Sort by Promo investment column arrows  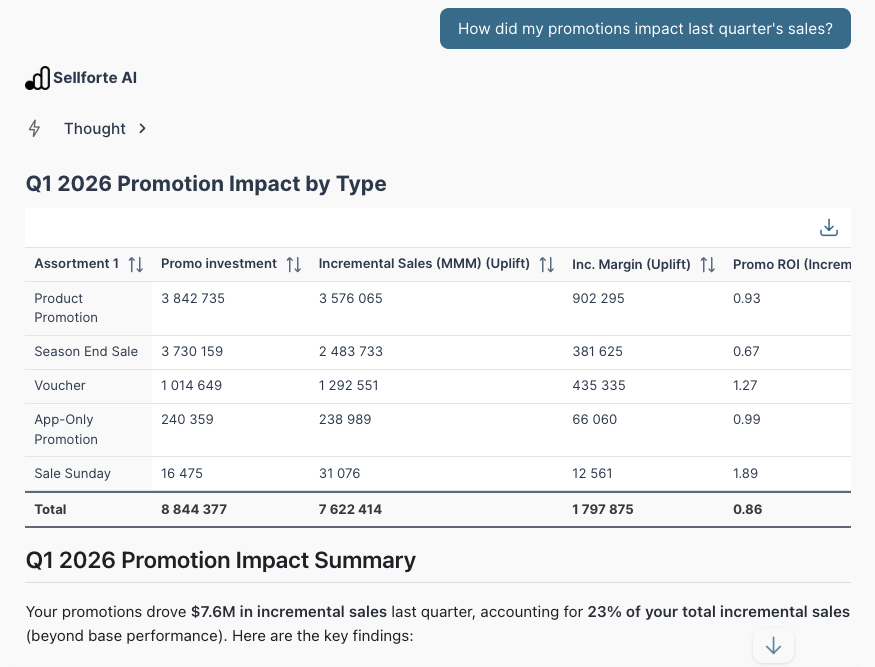(294, 264)
